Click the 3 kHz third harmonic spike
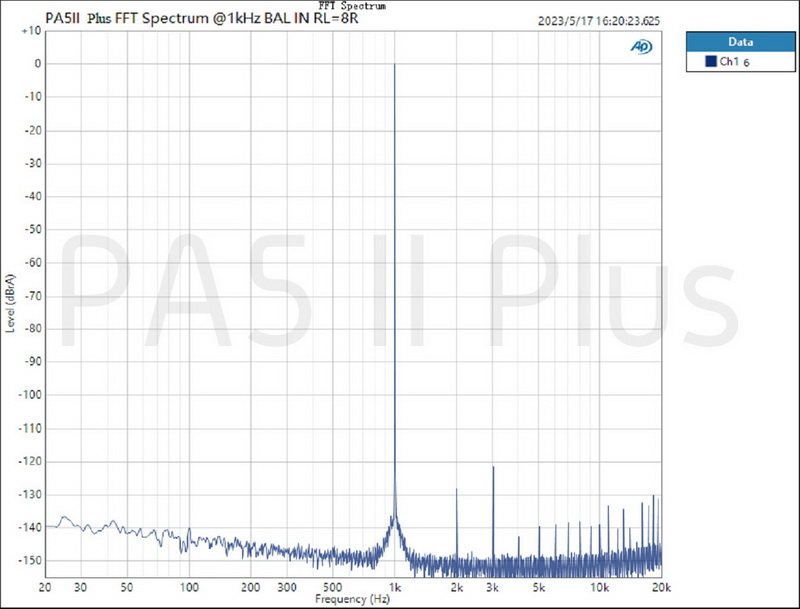800x609 pixels. click(493, 468)
